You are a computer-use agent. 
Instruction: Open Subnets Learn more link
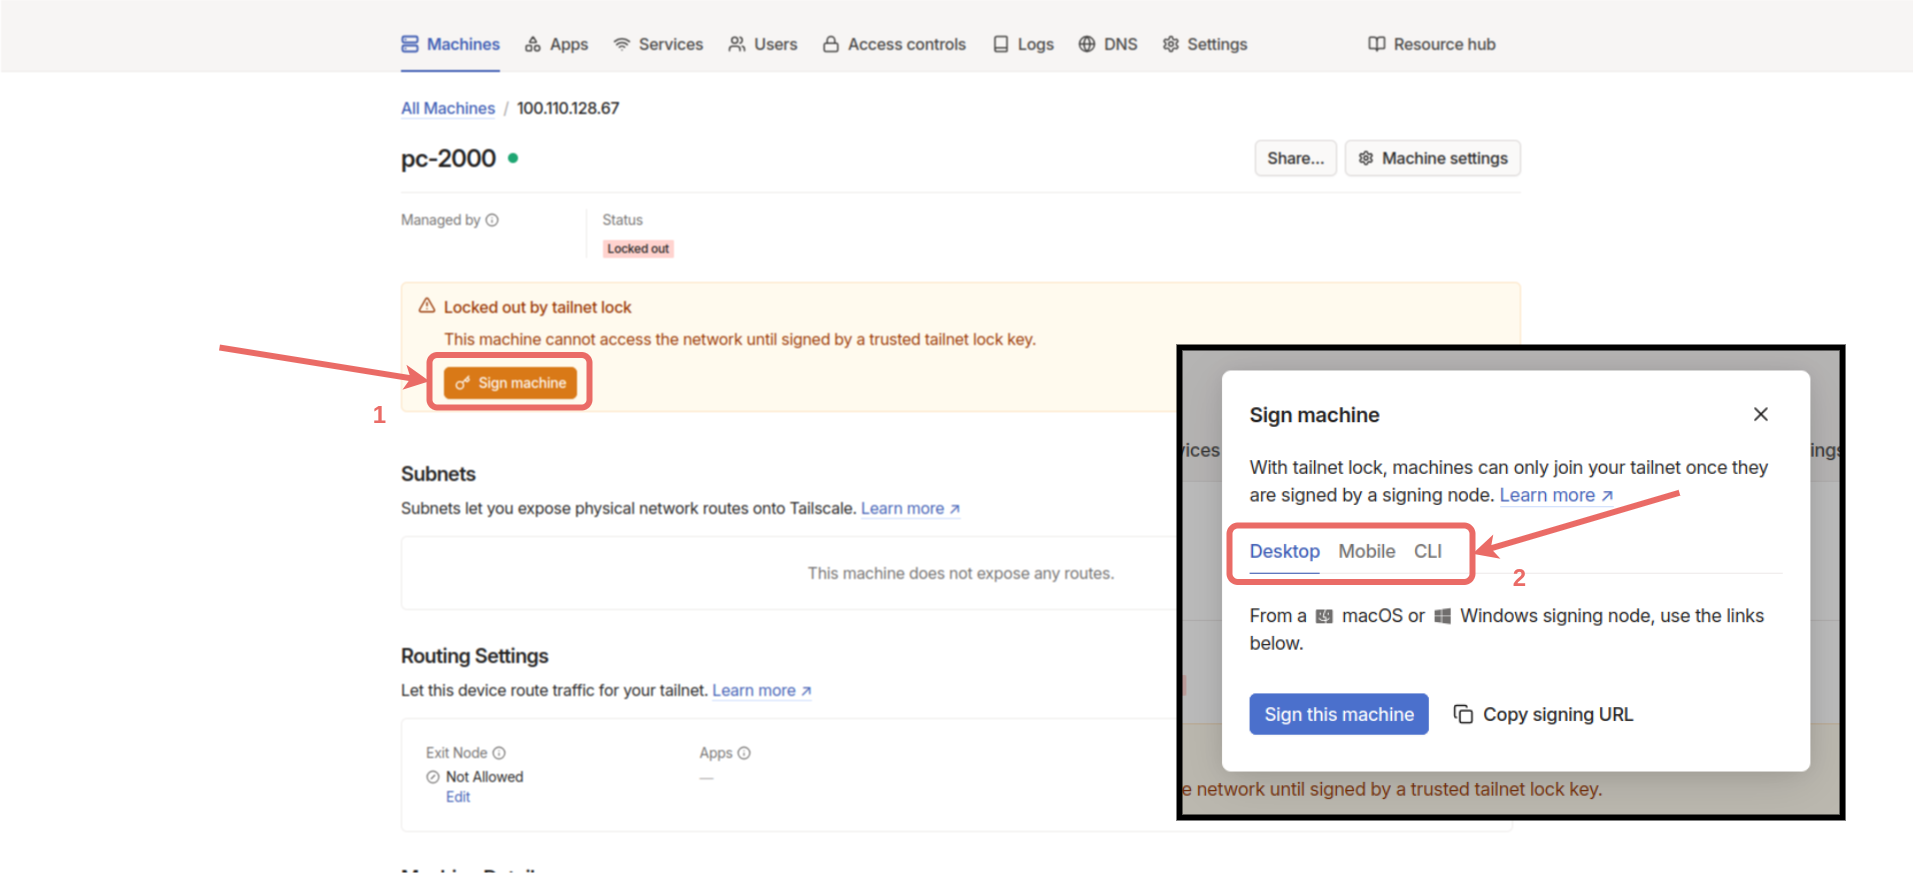[910, 508]
